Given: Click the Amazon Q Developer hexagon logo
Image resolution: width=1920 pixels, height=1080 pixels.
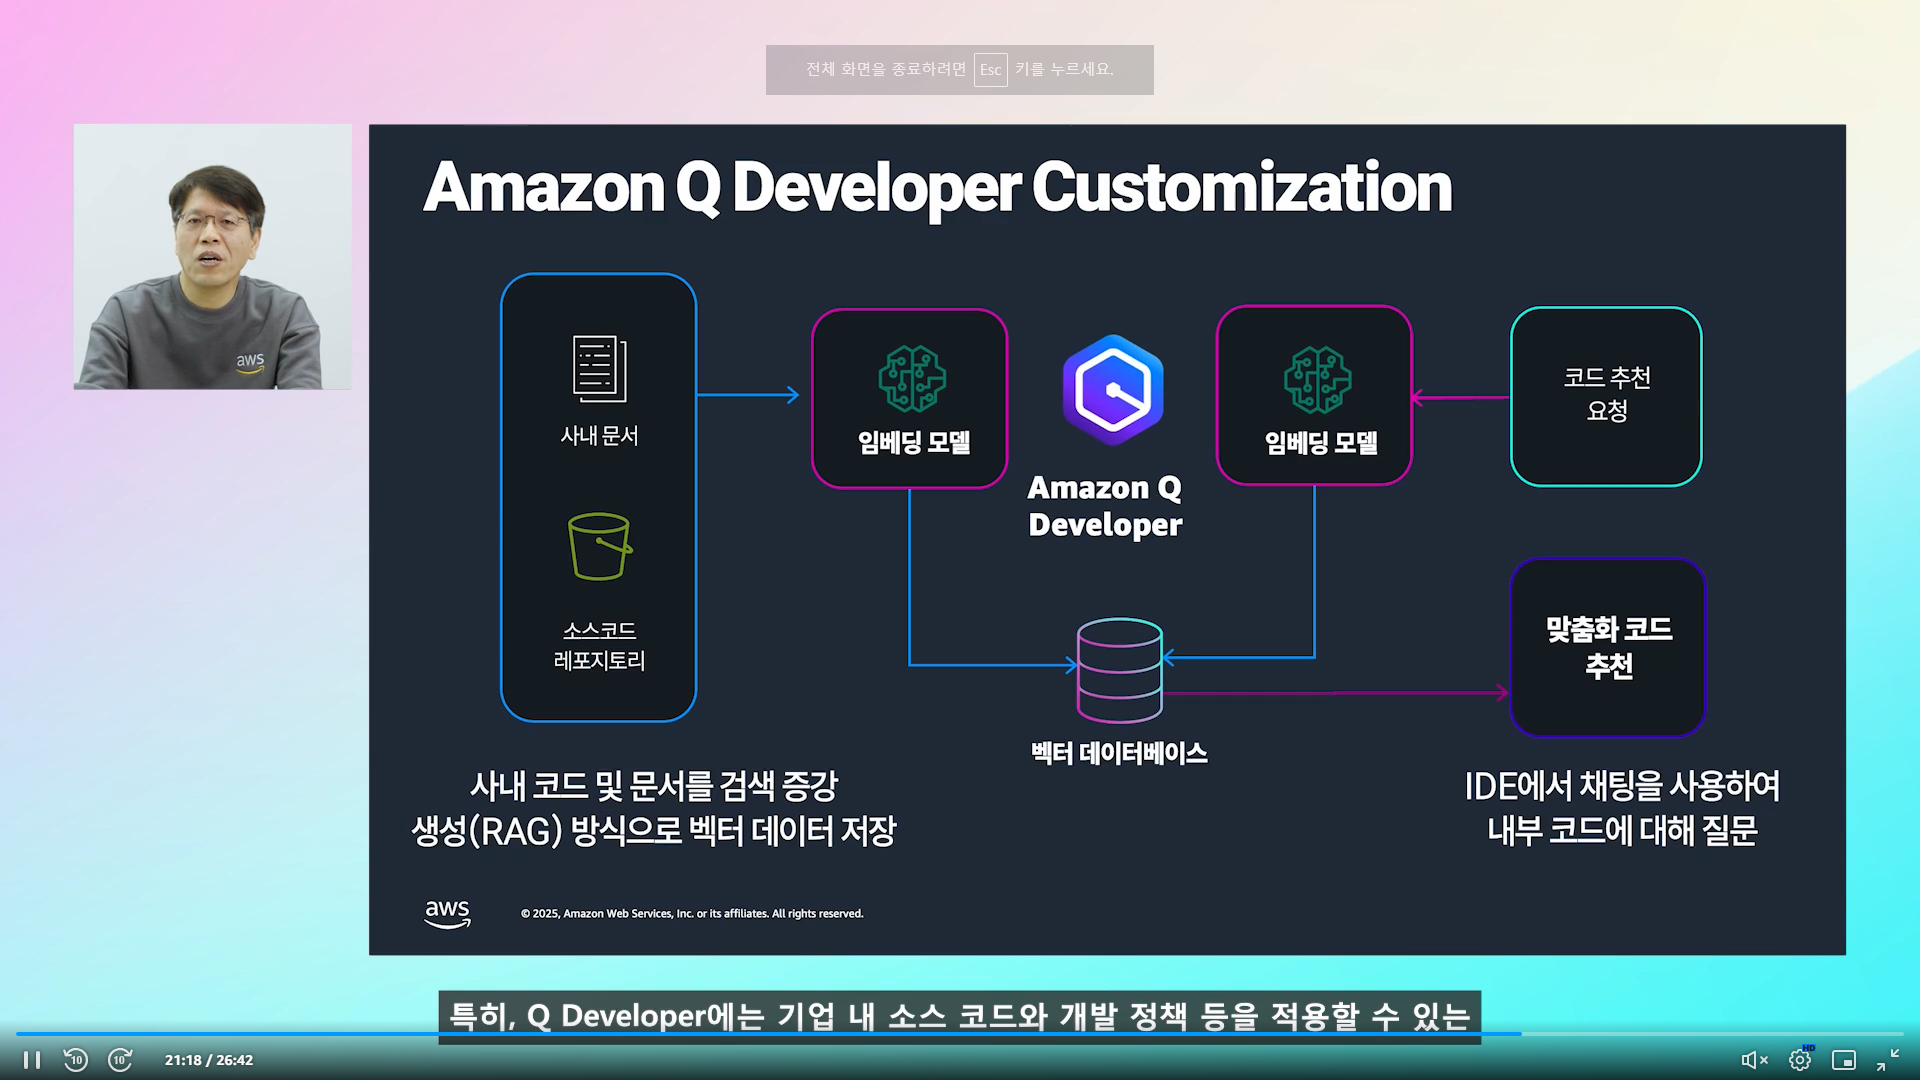Looking at the screenshot, I should pos(1112,390).
